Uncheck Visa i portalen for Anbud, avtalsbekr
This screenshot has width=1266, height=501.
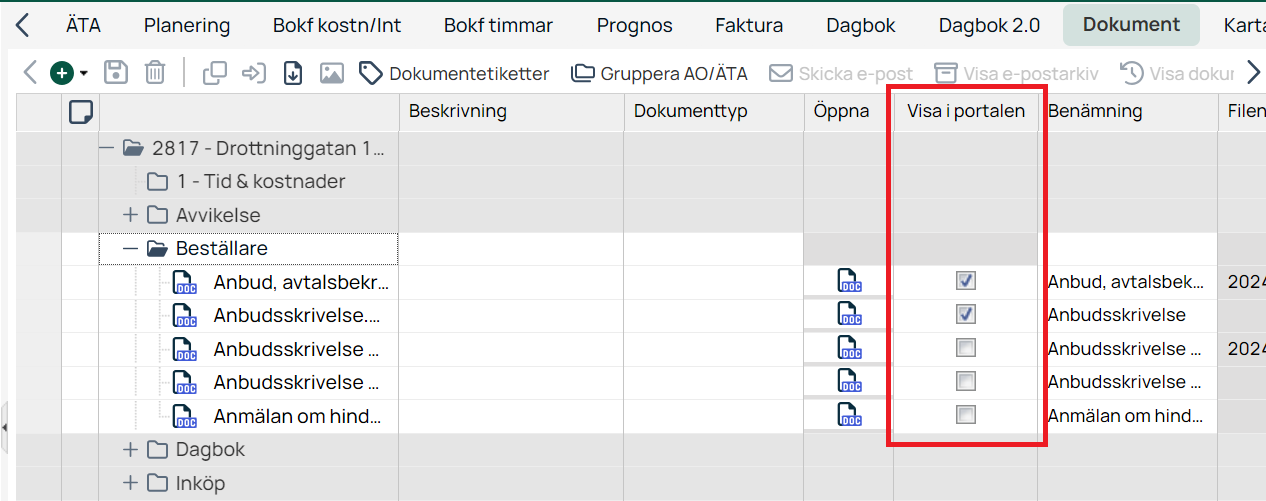point(965,281)
